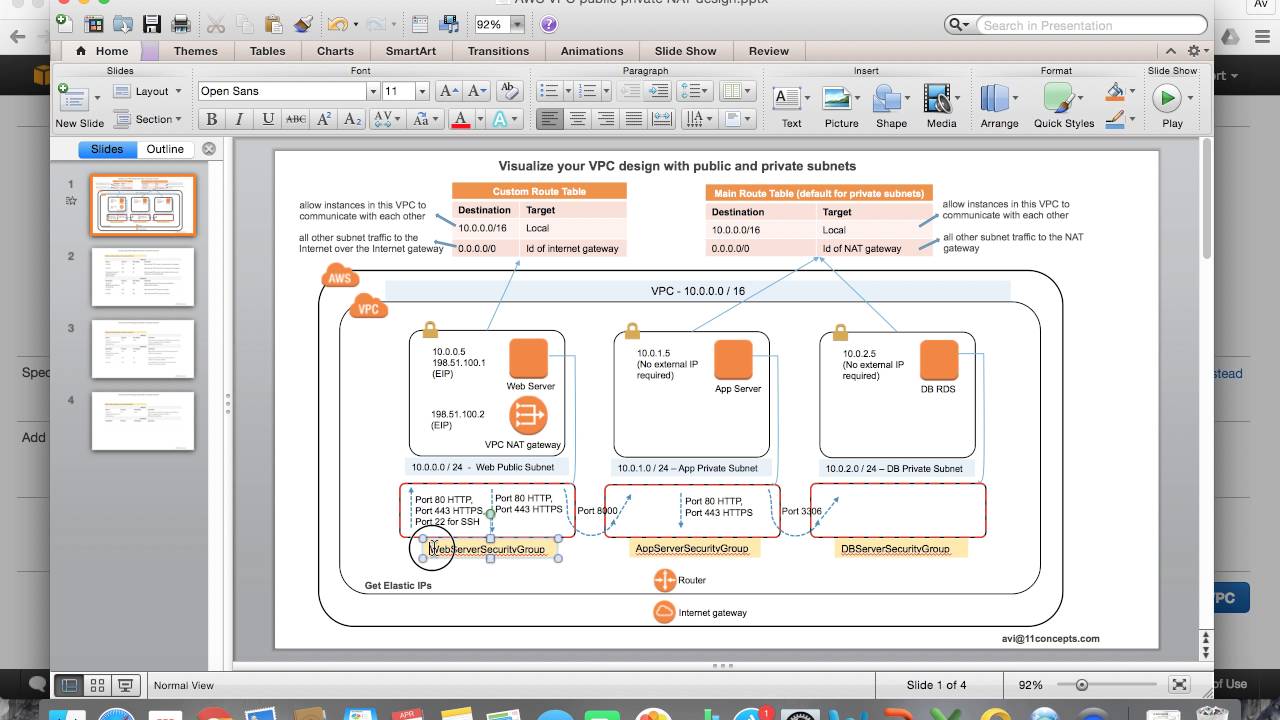Click the ribbon settings gear

(1193, 51)
